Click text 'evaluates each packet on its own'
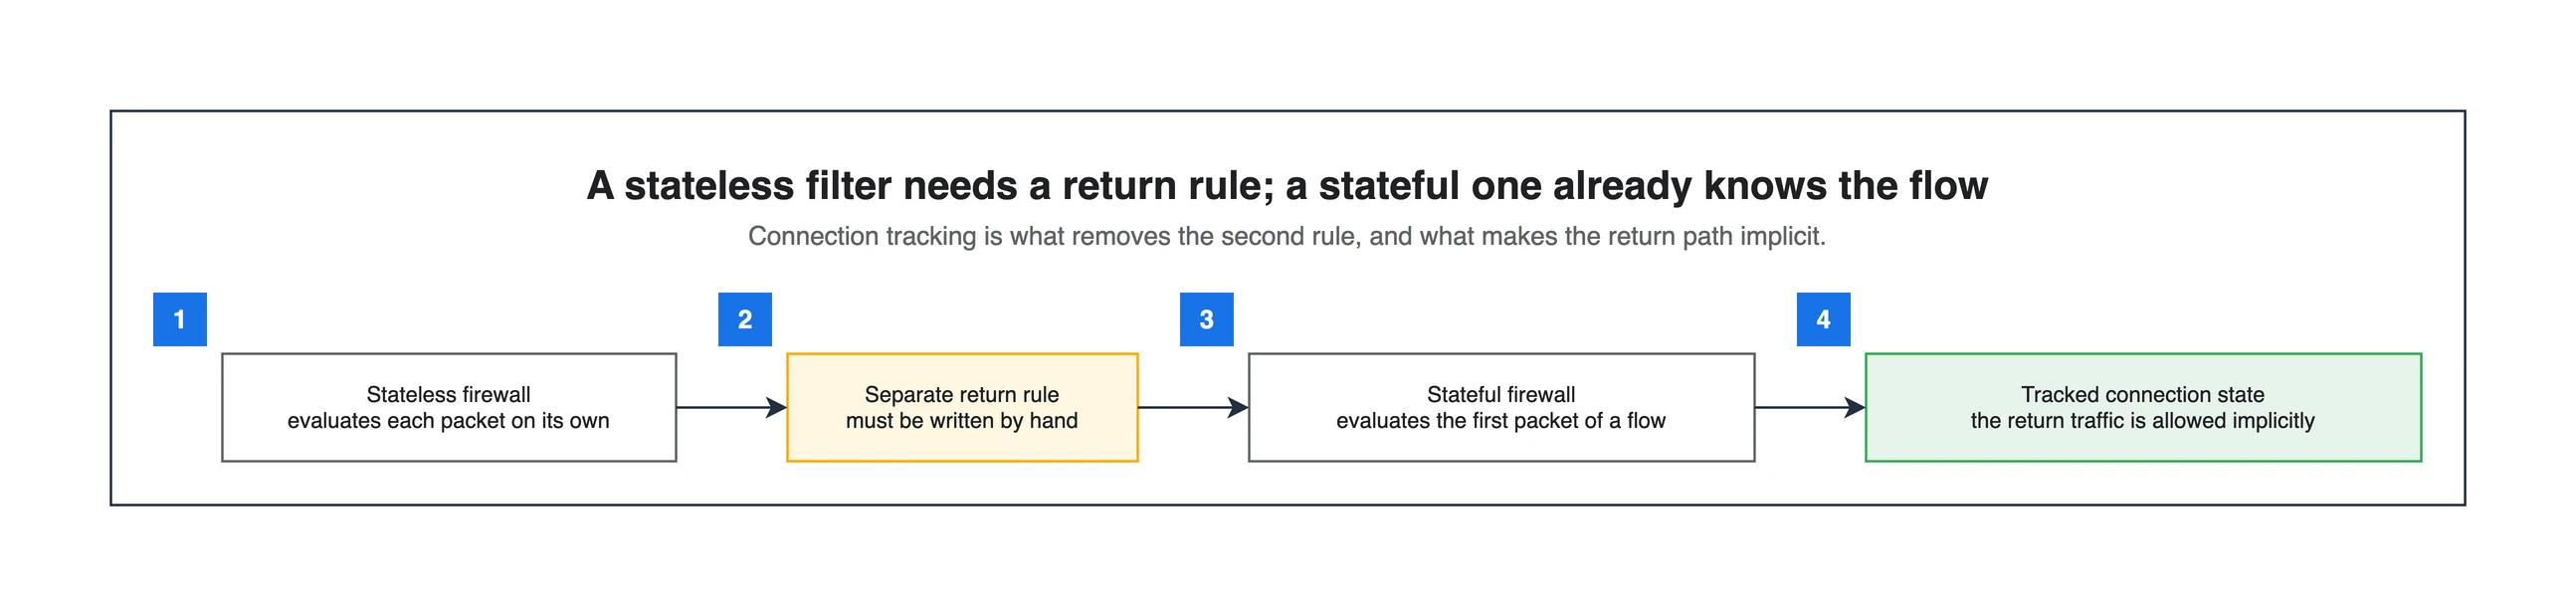This screenshot has width=2576, height=616. (x=448, y=421)
